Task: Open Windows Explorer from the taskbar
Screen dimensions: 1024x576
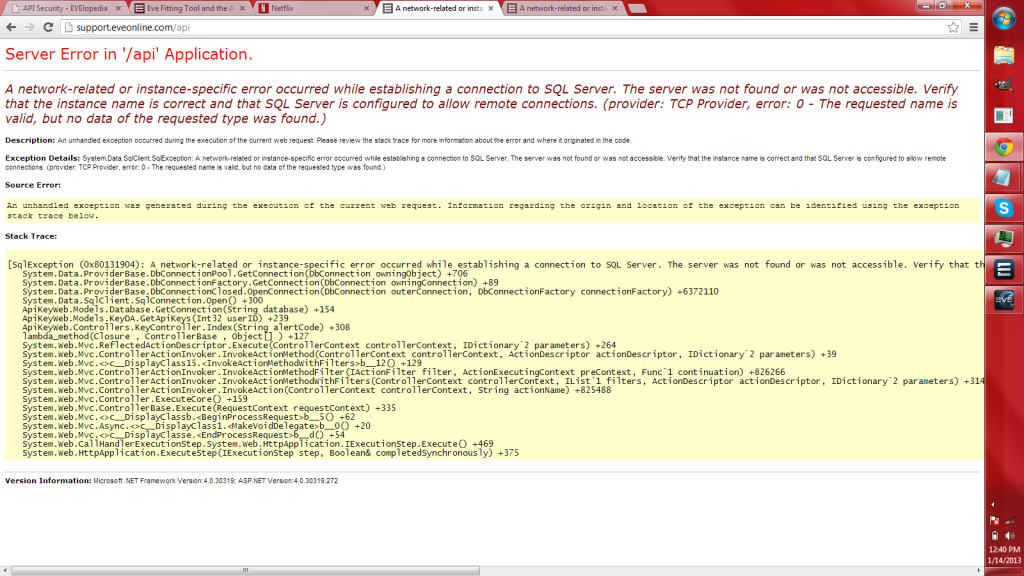Action: click(1003, 55)
